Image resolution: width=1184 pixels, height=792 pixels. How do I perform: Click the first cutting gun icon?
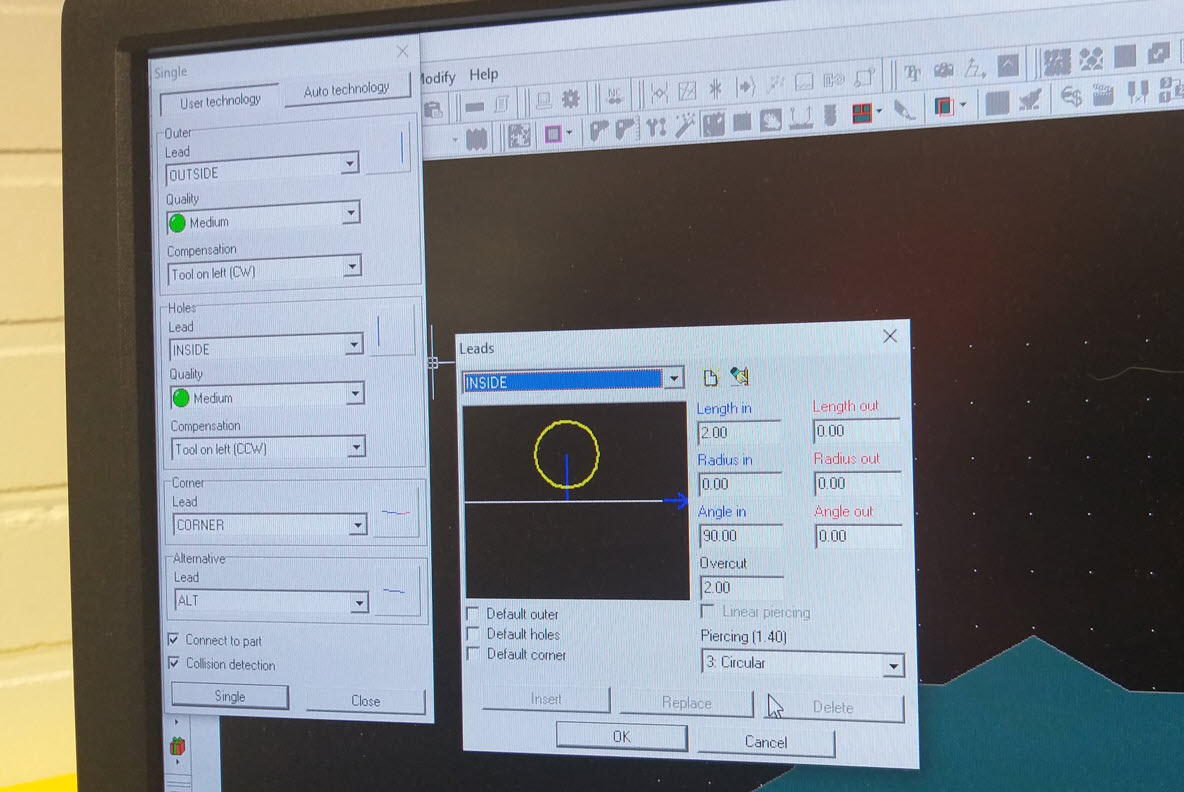[599, 131]
